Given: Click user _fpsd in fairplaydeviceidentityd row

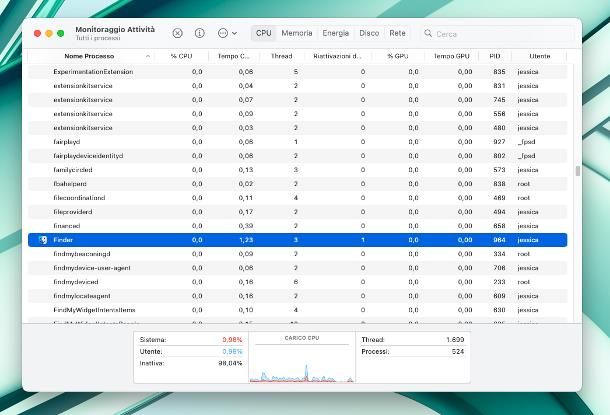Looking at the screenshot, I should 527,156.
